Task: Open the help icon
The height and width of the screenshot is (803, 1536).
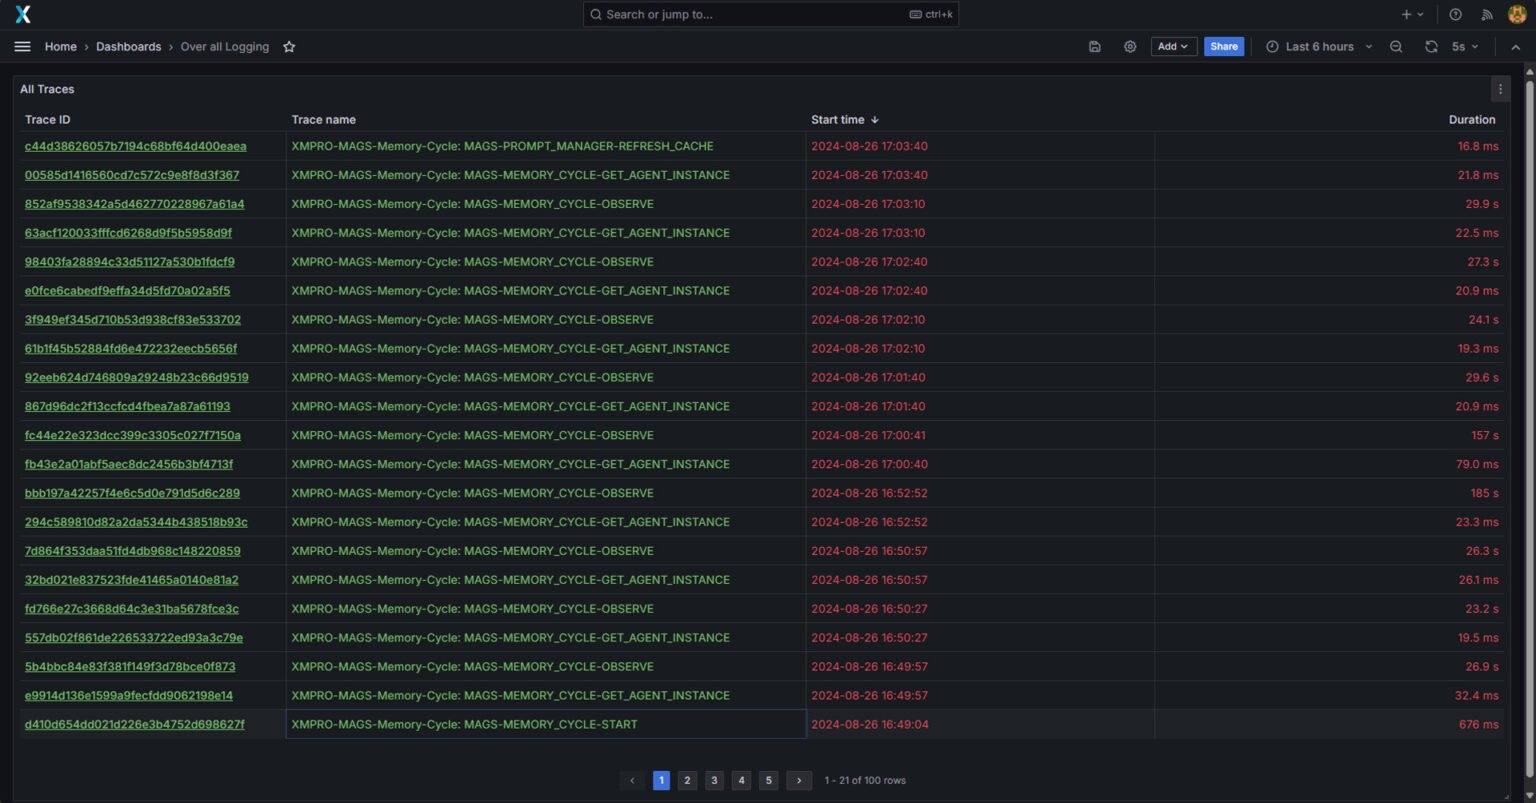Action: (x=1455, y=15)
